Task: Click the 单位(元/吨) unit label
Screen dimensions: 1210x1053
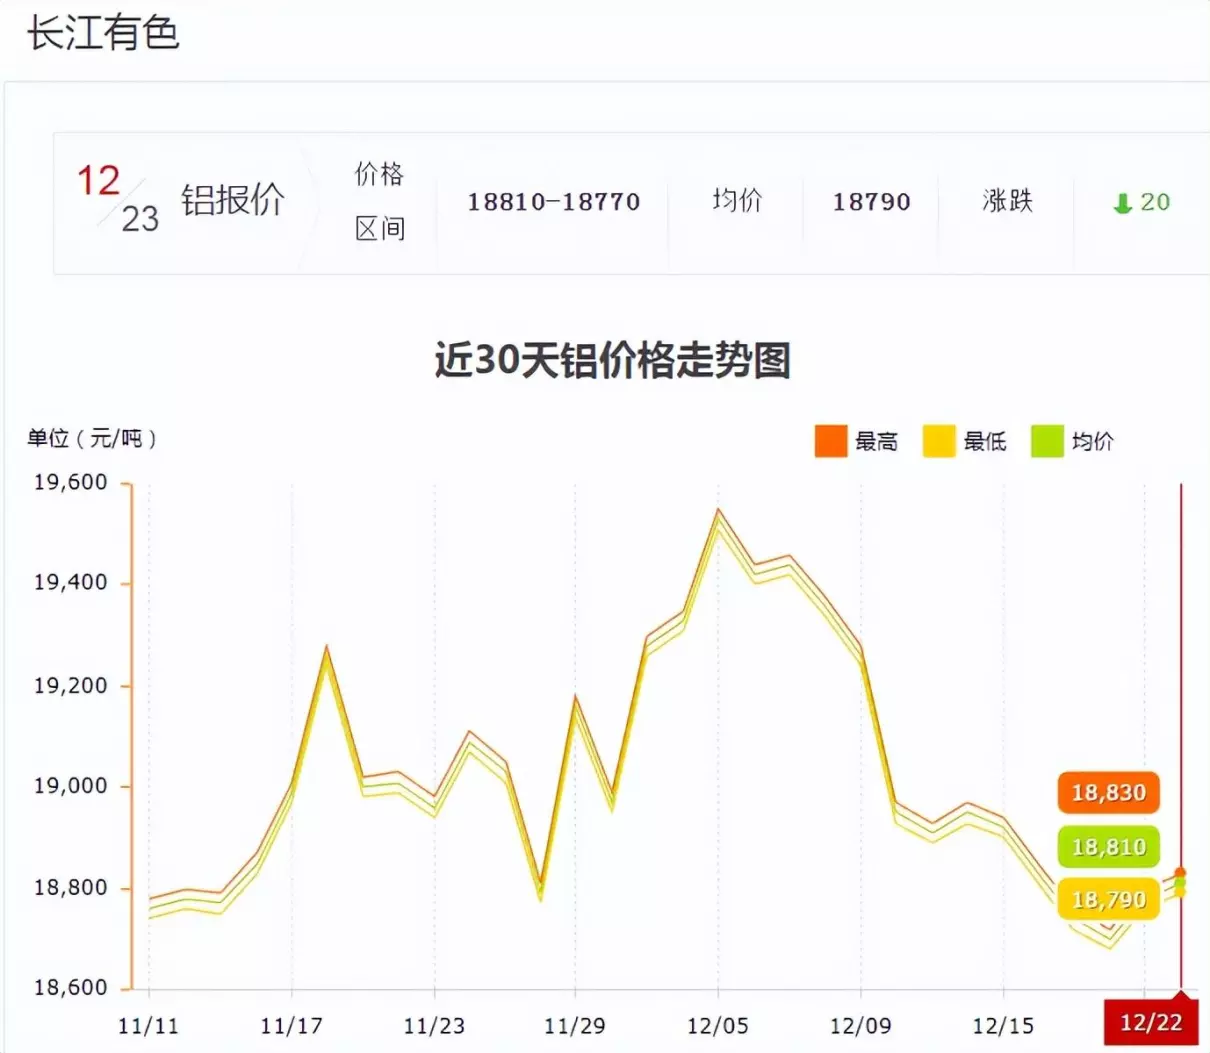Action: click(92, 438)
